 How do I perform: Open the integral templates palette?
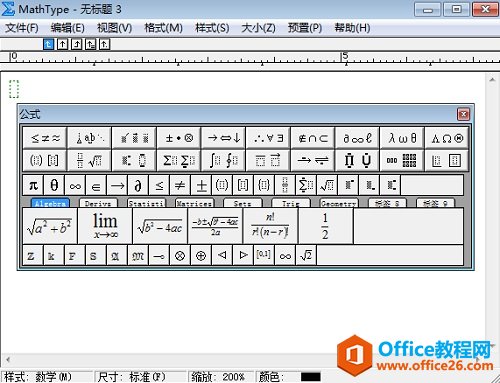pos(223,160)
